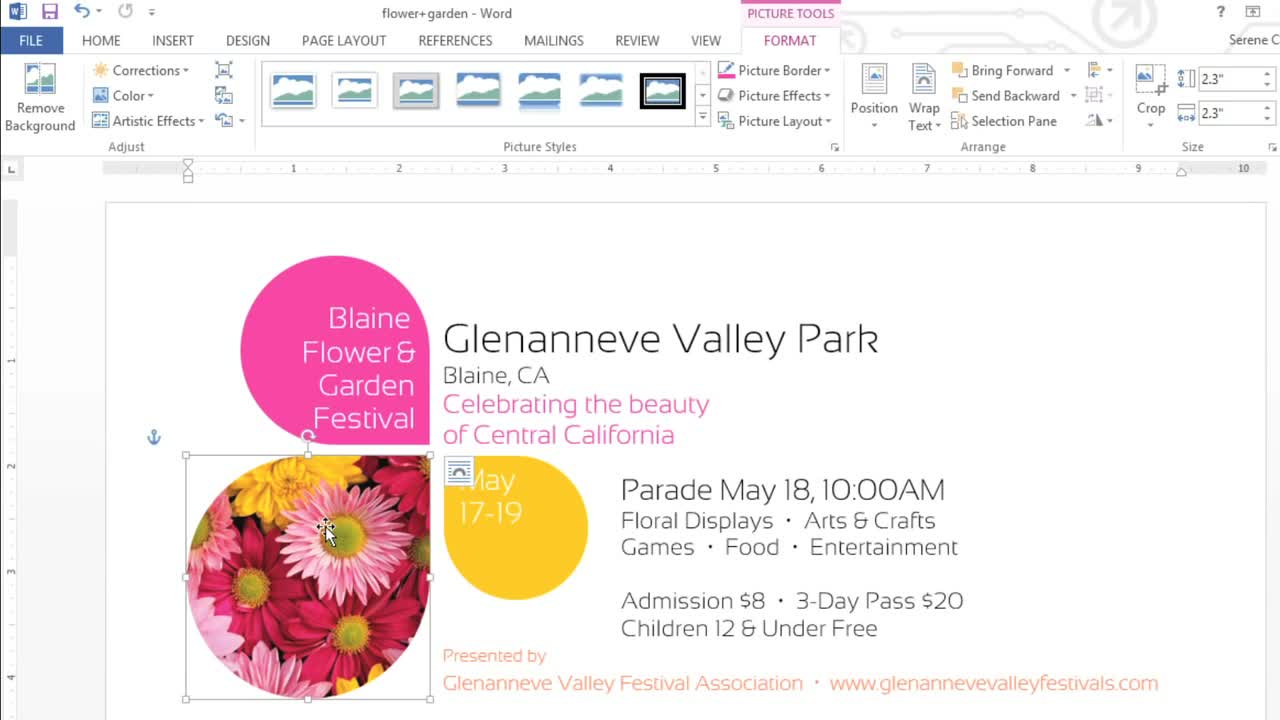1280x720 pixels.
Task: Apply the first picture style thumbnail
Action: (293, 91)
